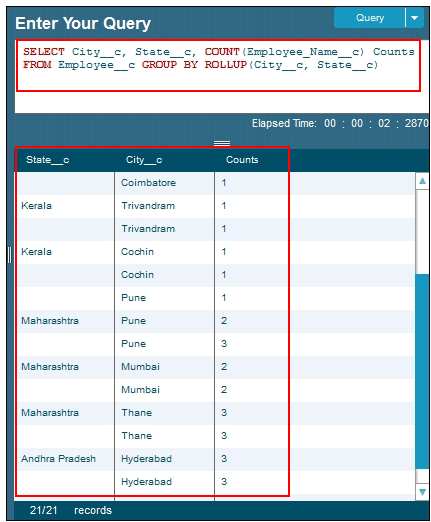Select first Kerala cell beside Trivandram
431x522 pixels.
[36, 206]
